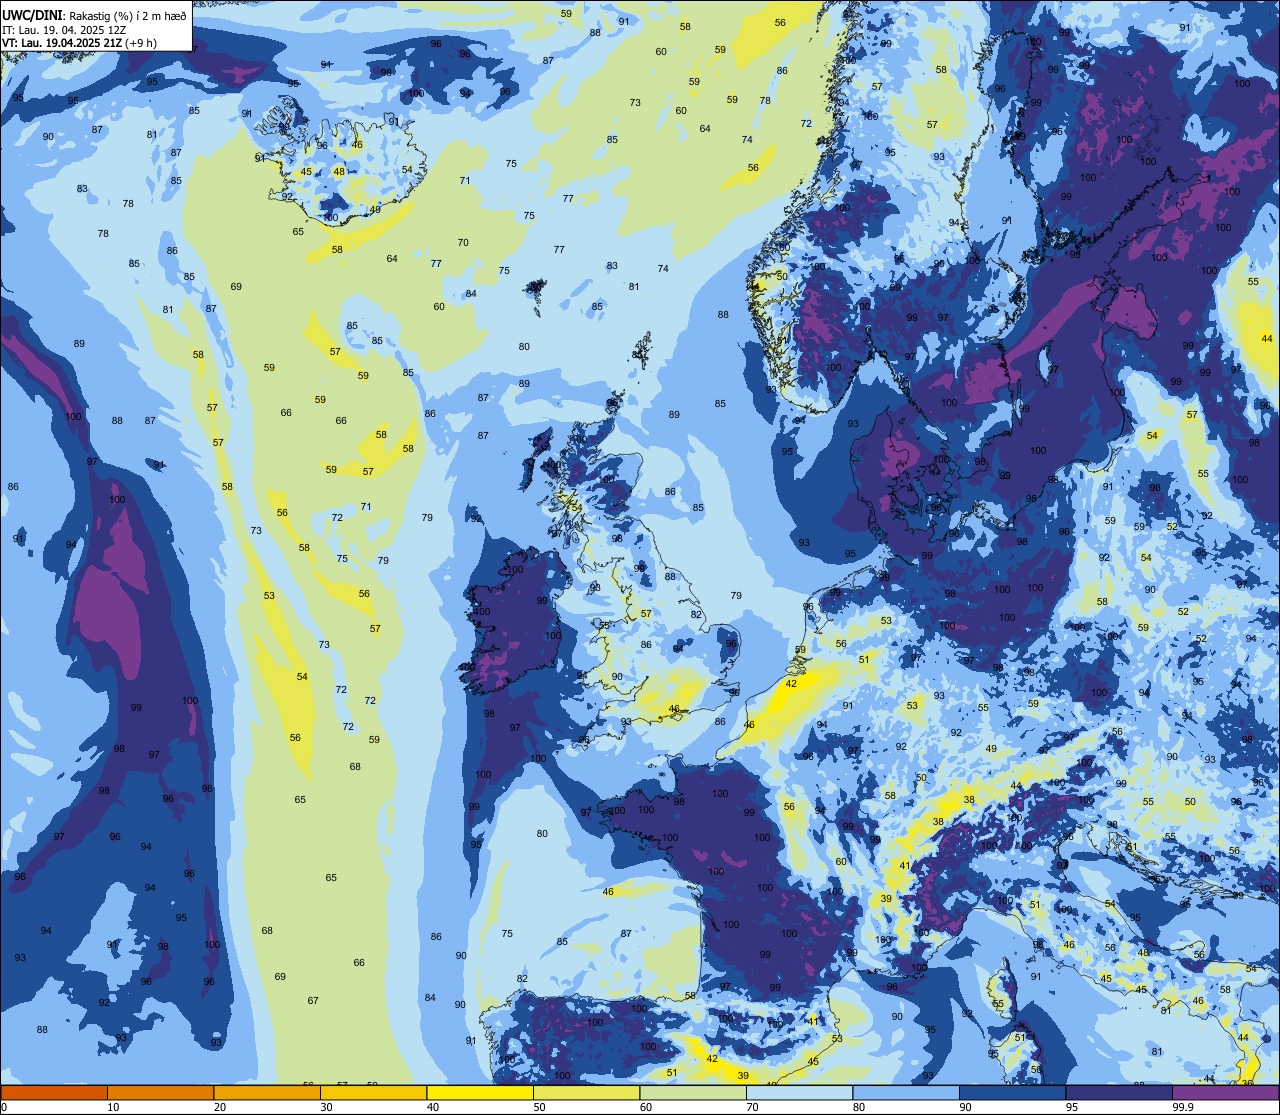Click the legend label 80
Viewport: 1280px width, 1115px height.
coord(859,1107)
